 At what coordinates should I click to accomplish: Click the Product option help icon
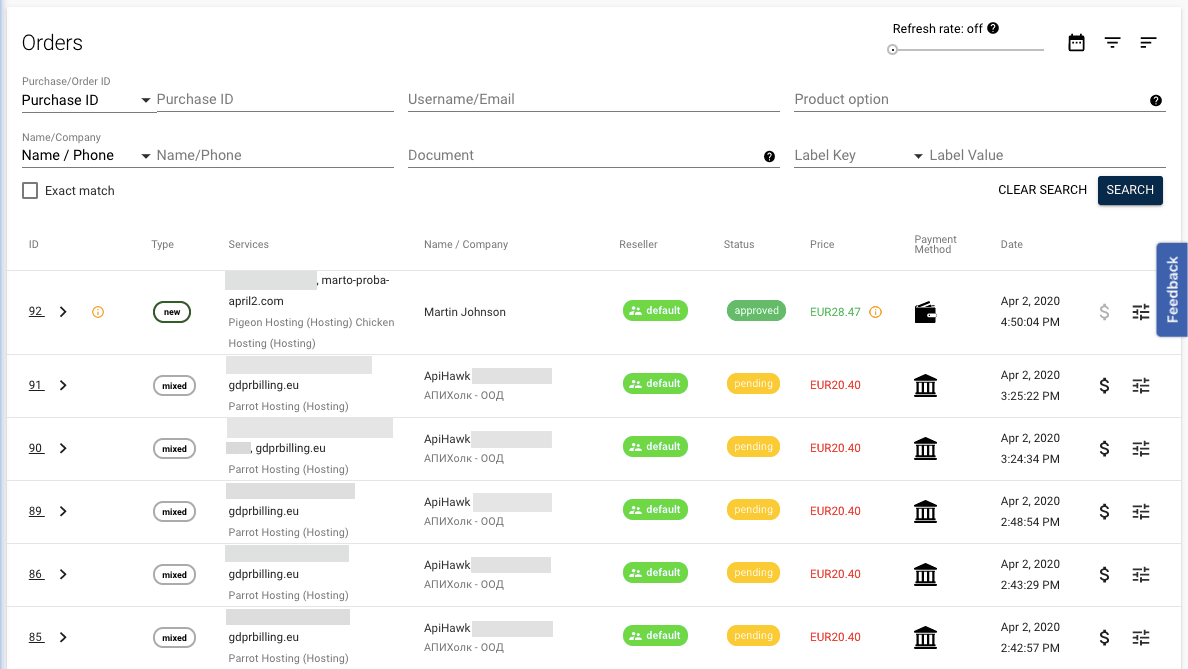point(1156,101)
